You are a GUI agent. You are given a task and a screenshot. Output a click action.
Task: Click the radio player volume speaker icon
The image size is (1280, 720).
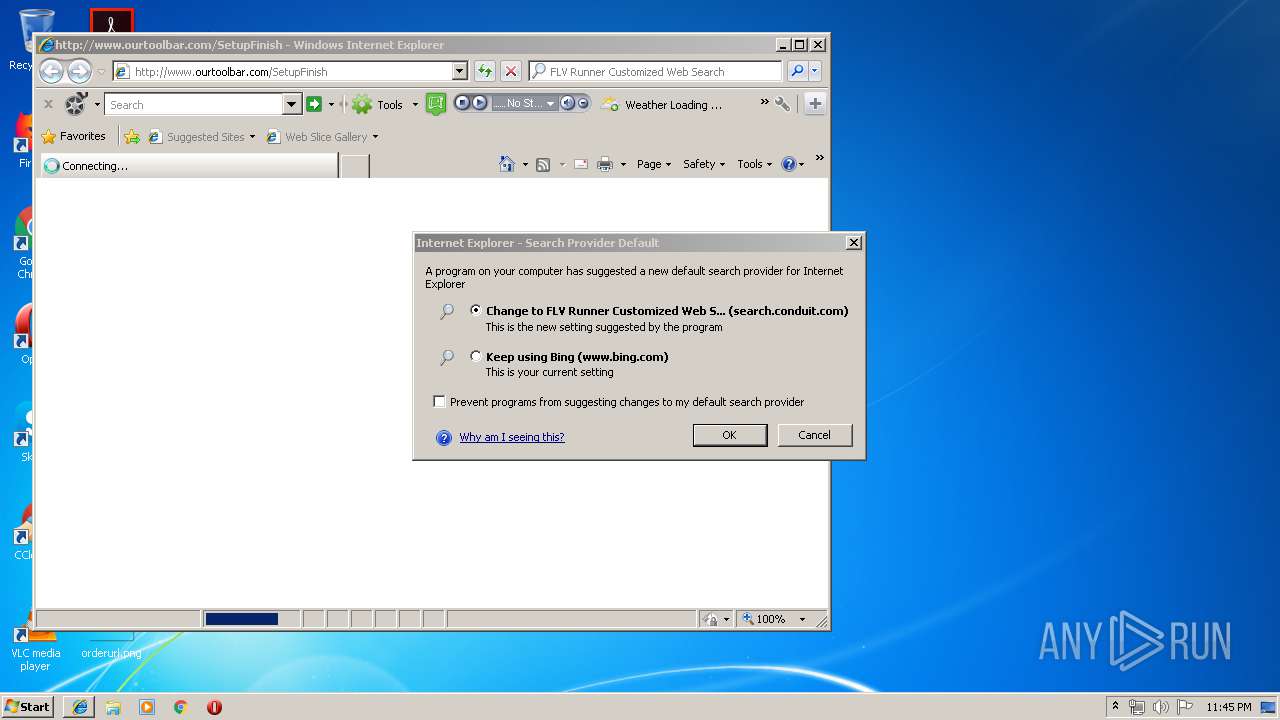[x=567, y=103]
